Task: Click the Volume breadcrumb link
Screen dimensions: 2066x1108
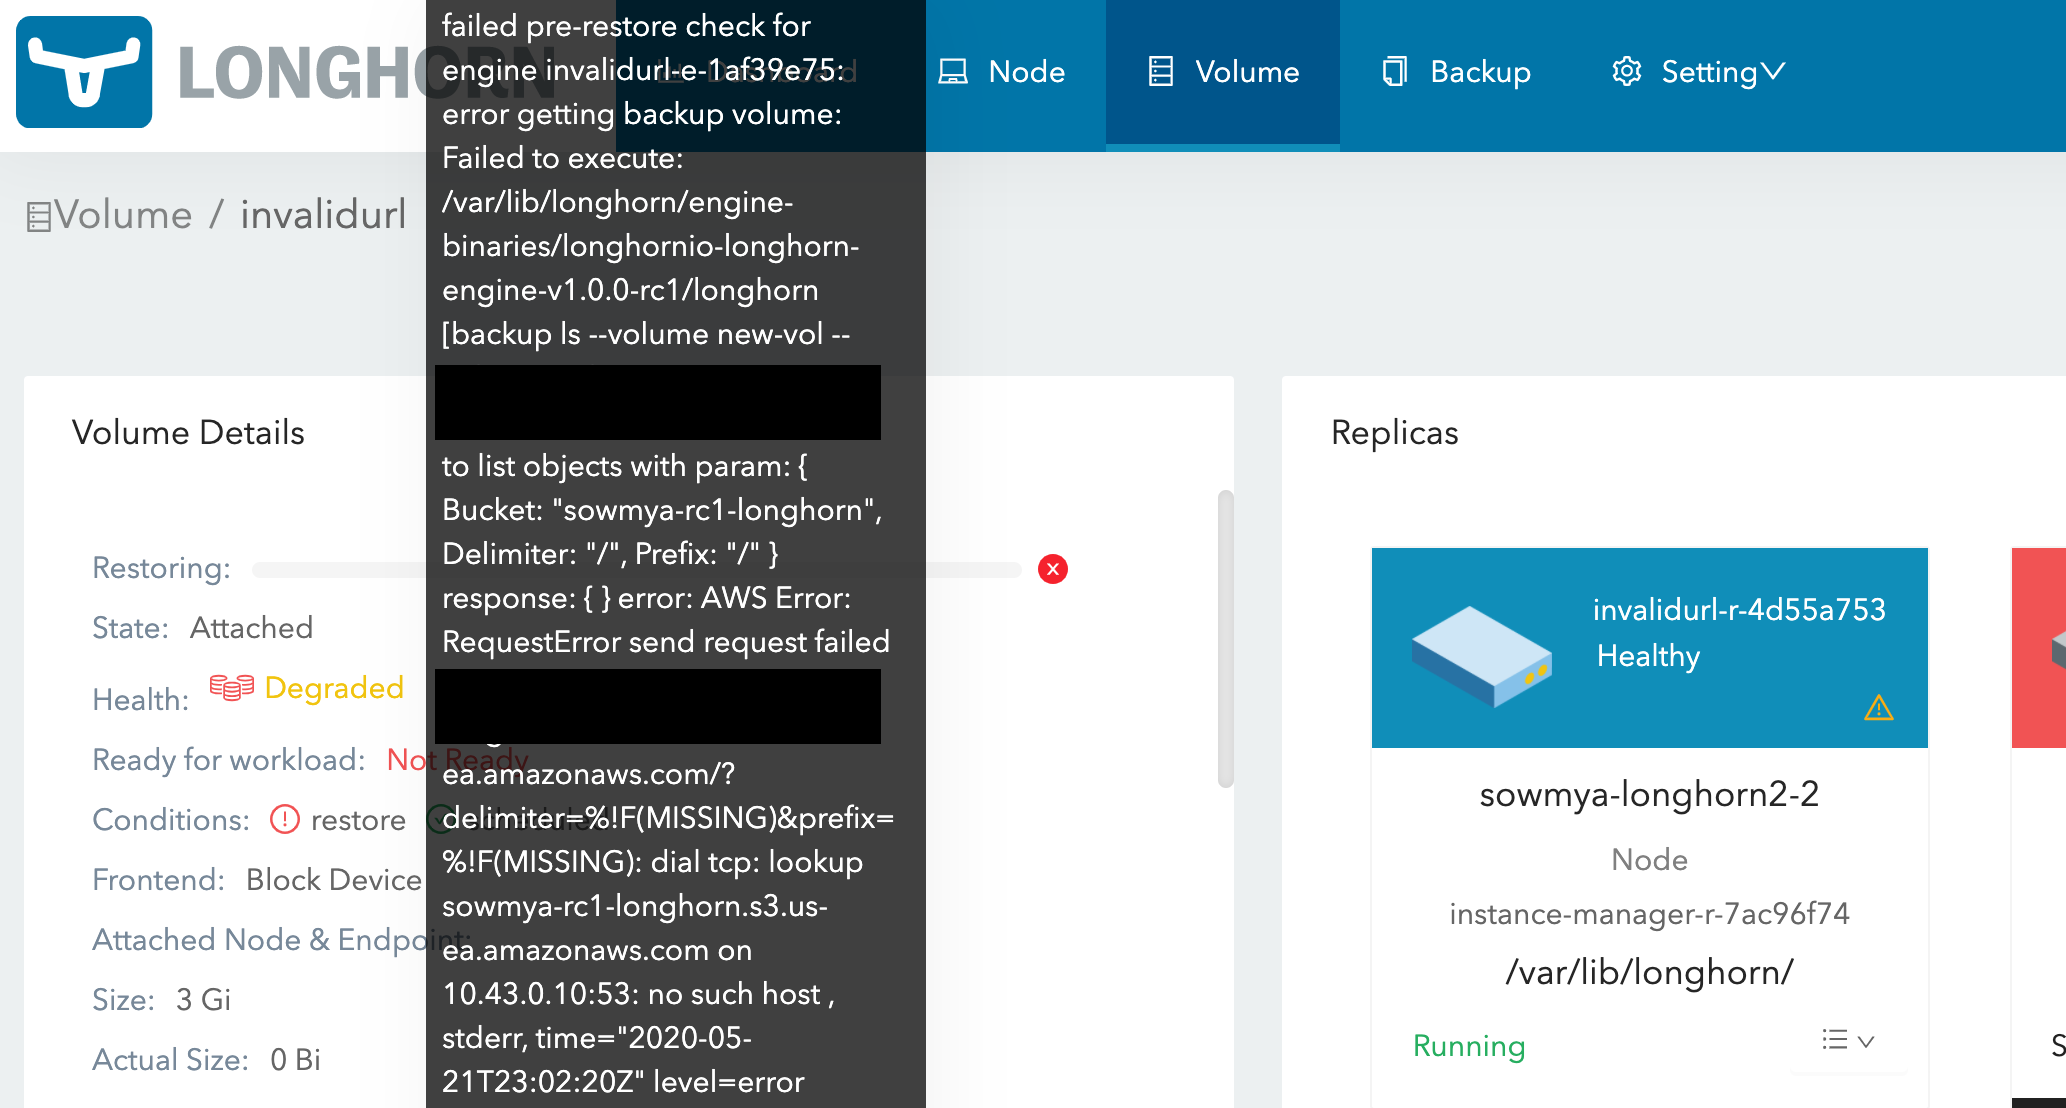Action: pyautogui.click(x=122, y=215)
